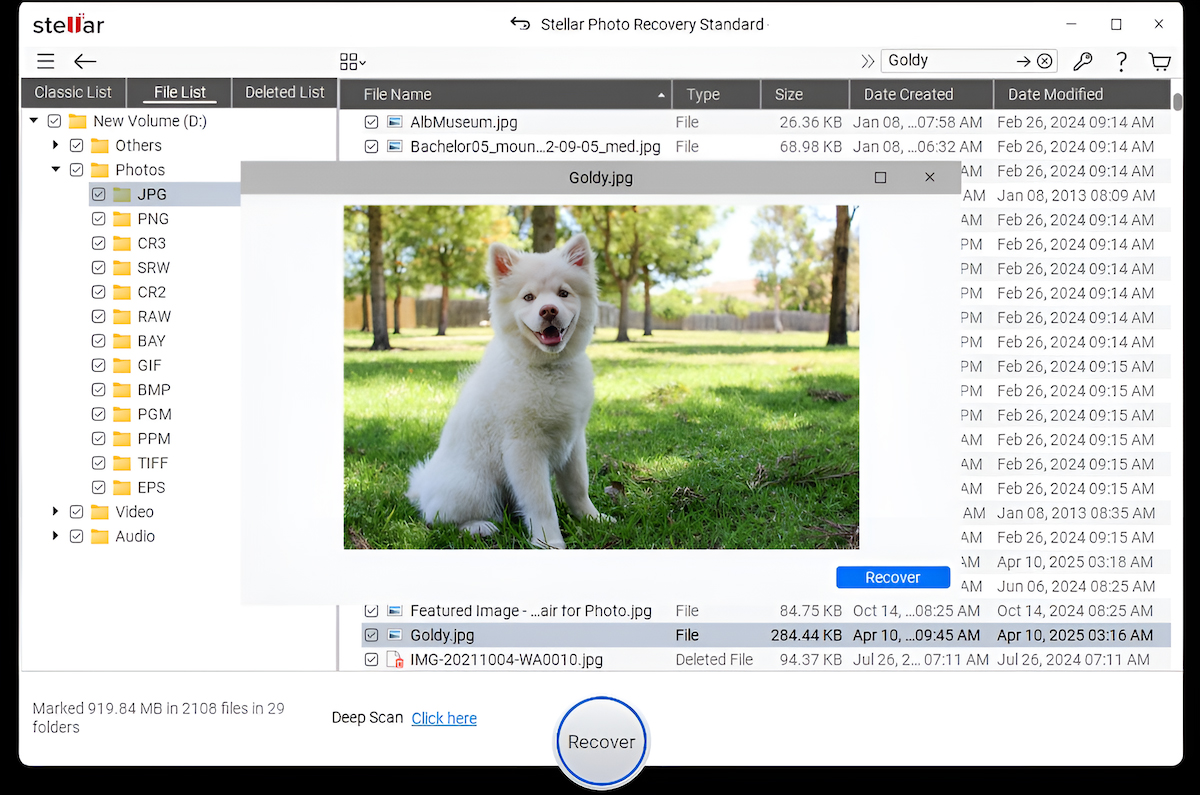The width and height of the screenshot is (1200, 795).
Task: Expand the Video folder
Action: pyautogui.click(x=55, y=511)
